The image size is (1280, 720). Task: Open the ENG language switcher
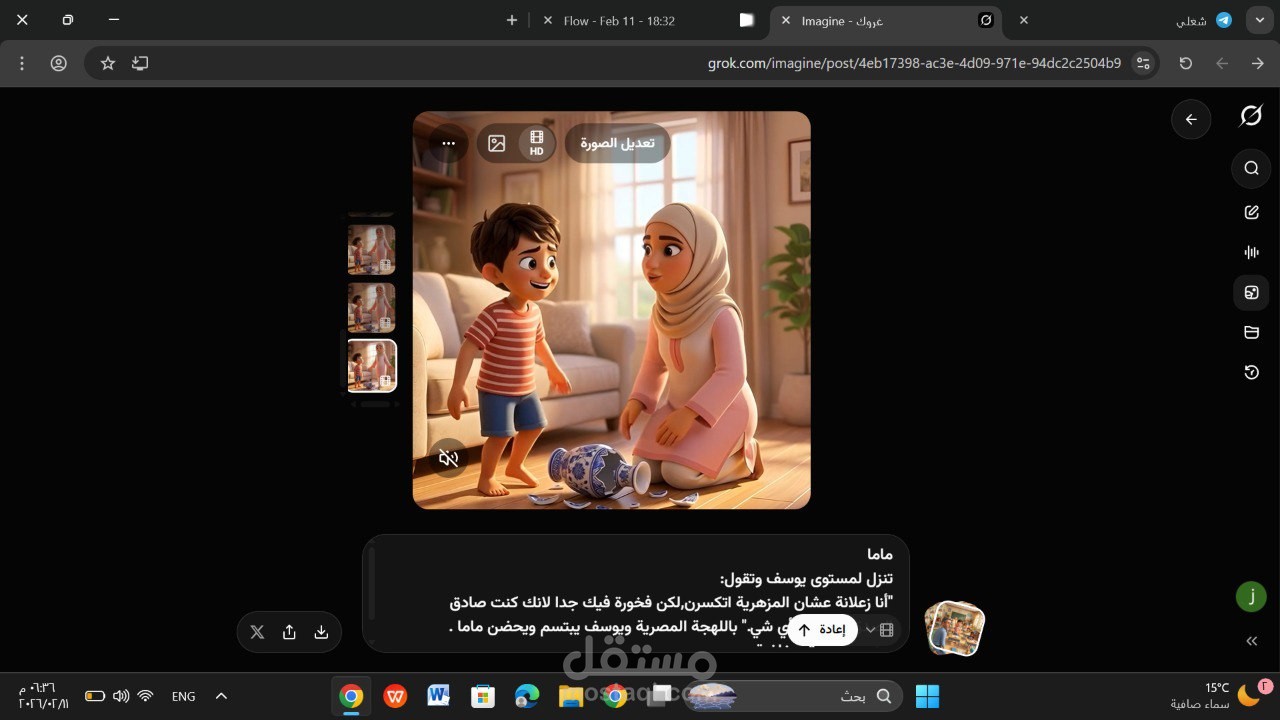pyautogui.click(x=184, y=696)
